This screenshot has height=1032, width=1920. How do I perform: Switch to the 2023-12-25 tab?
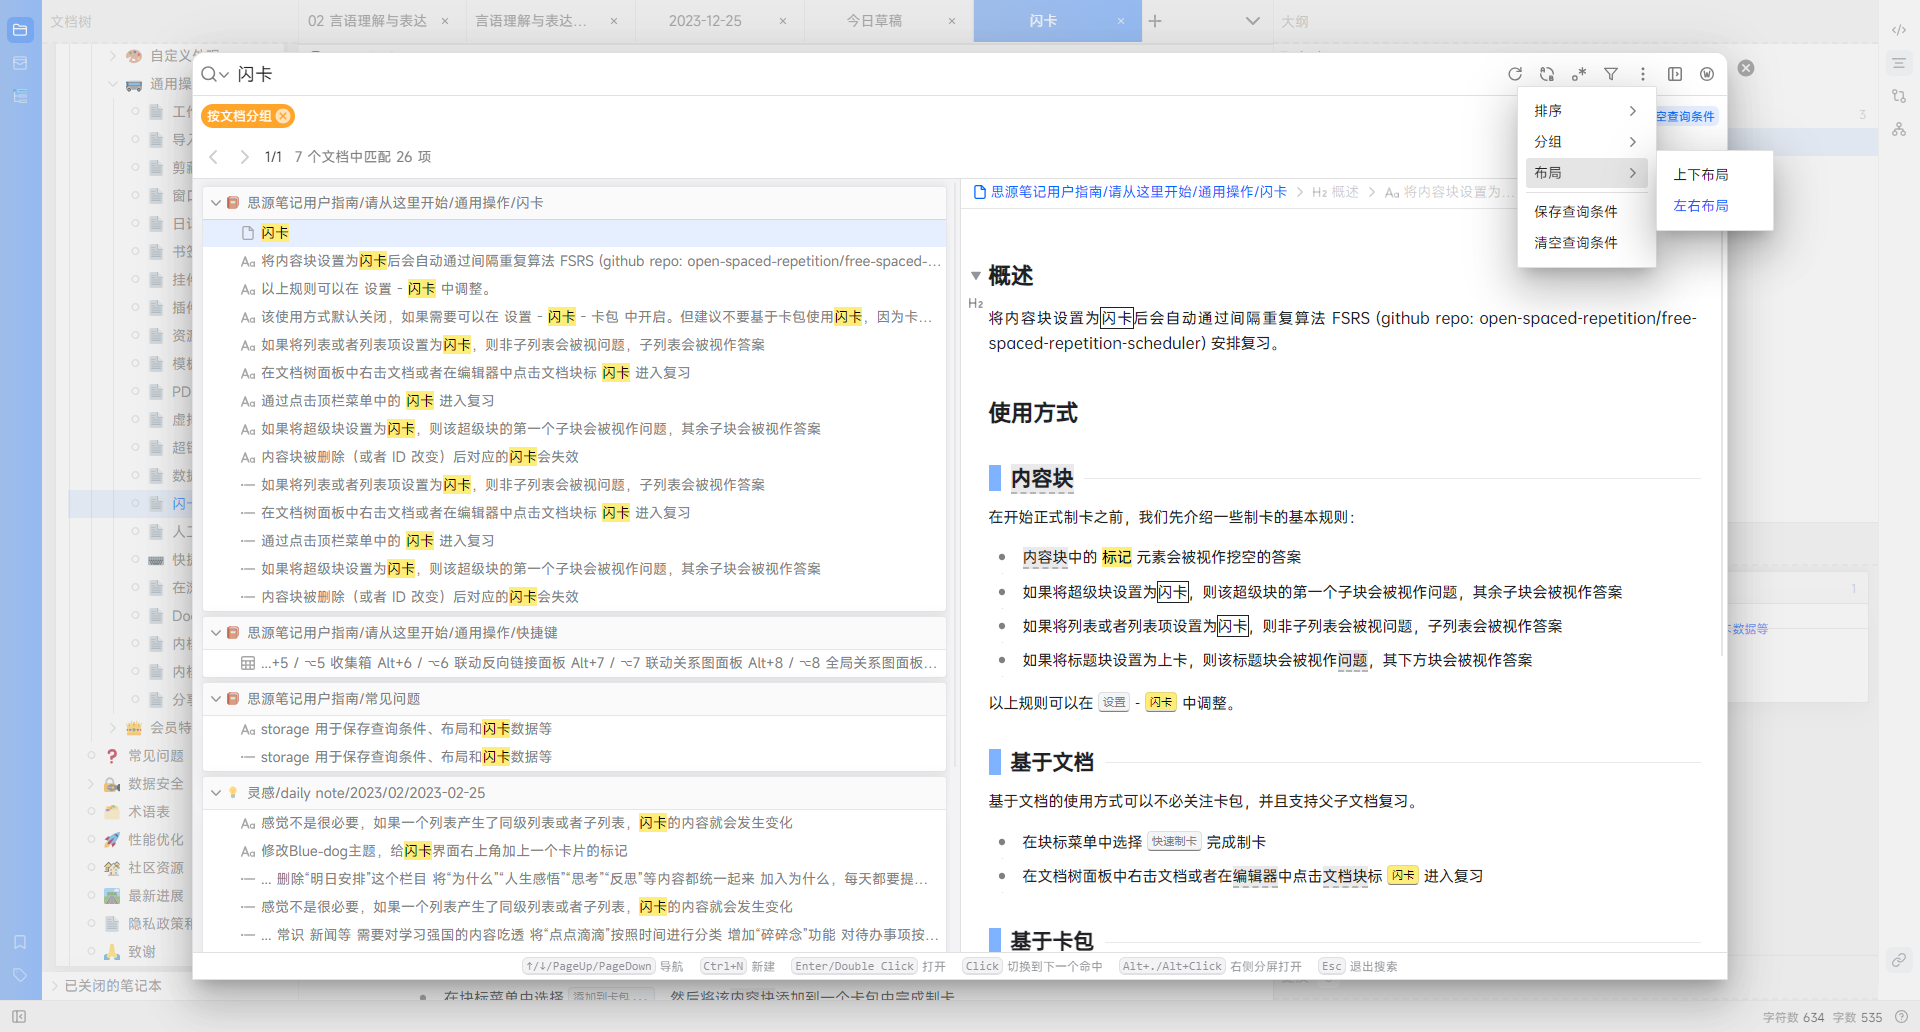point(705,21)
